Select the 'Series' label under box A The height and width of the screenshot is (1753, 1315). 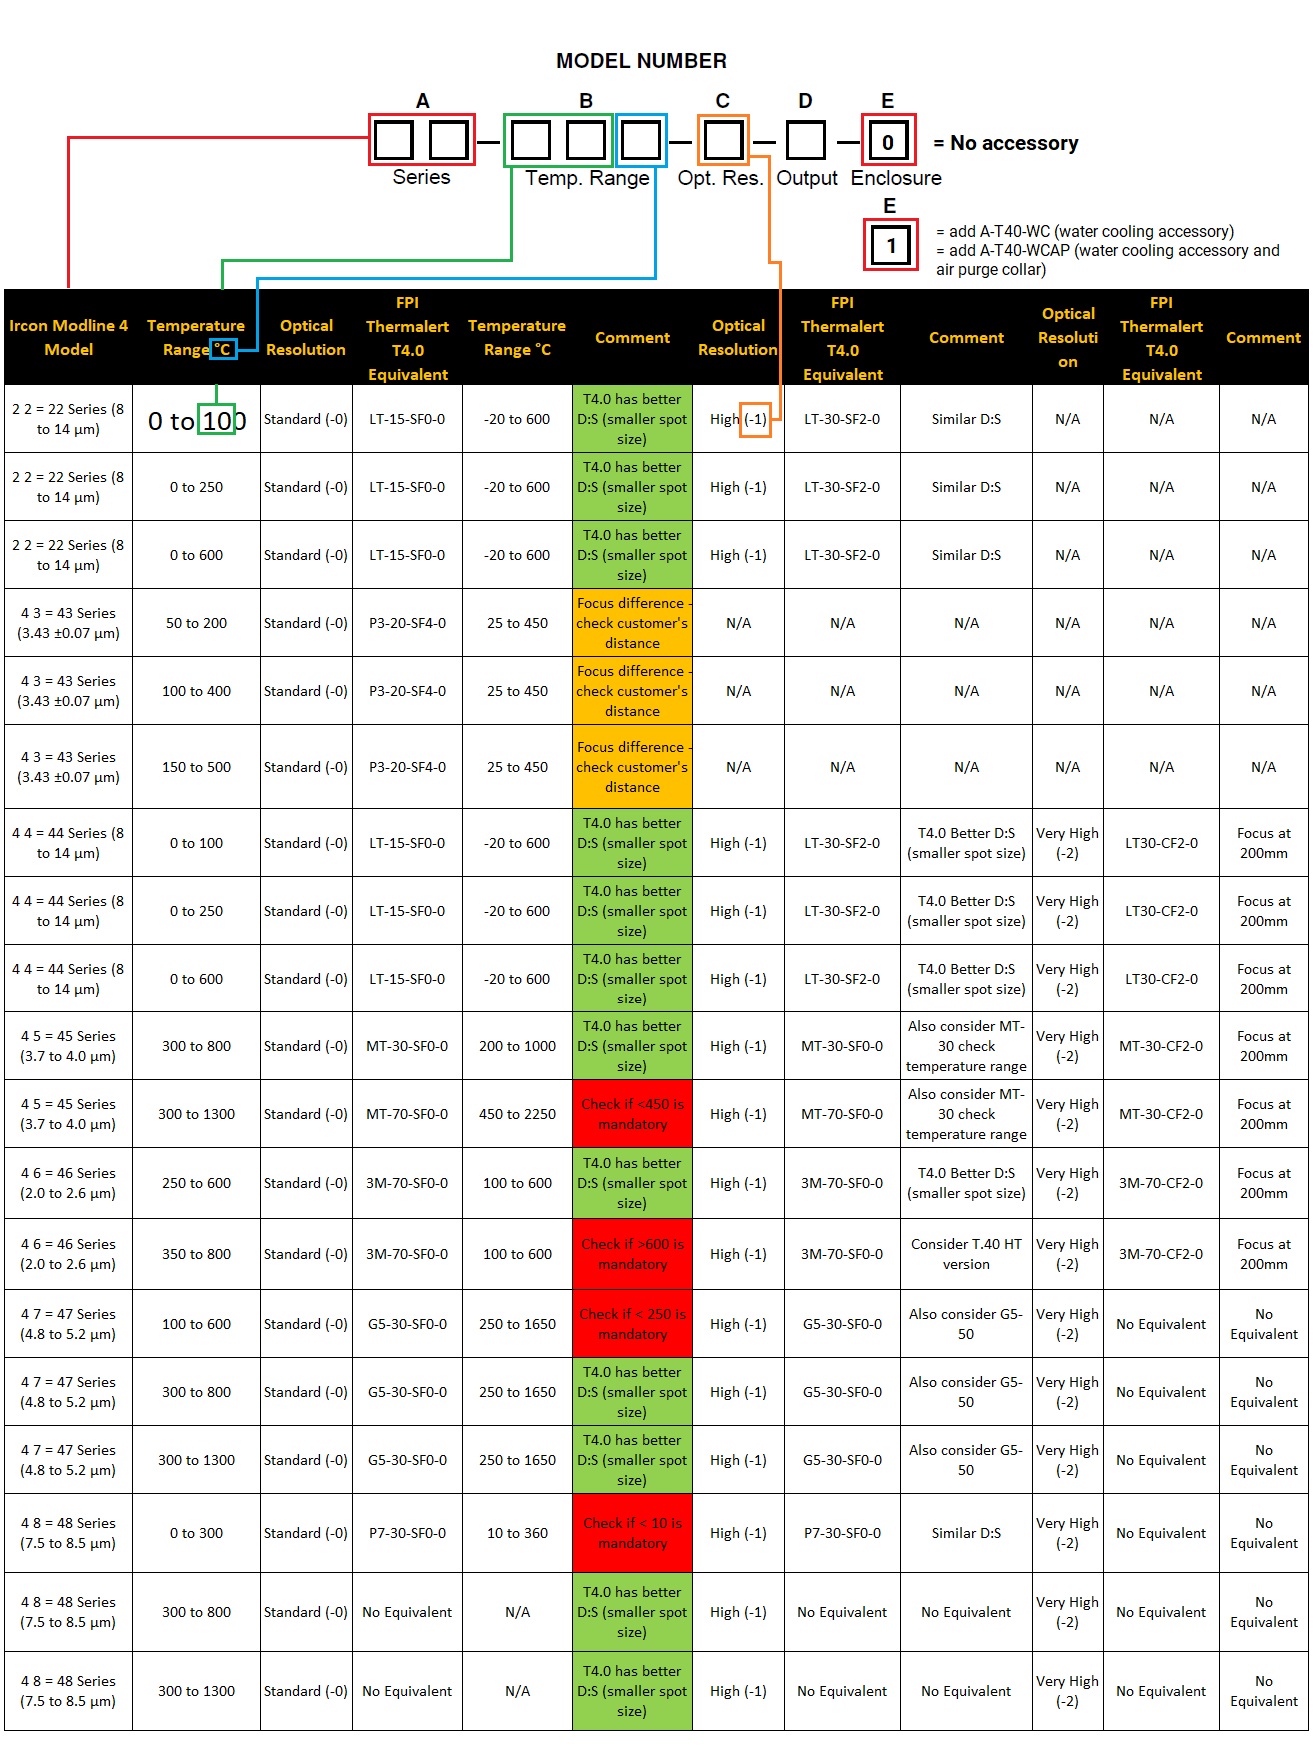421,177
